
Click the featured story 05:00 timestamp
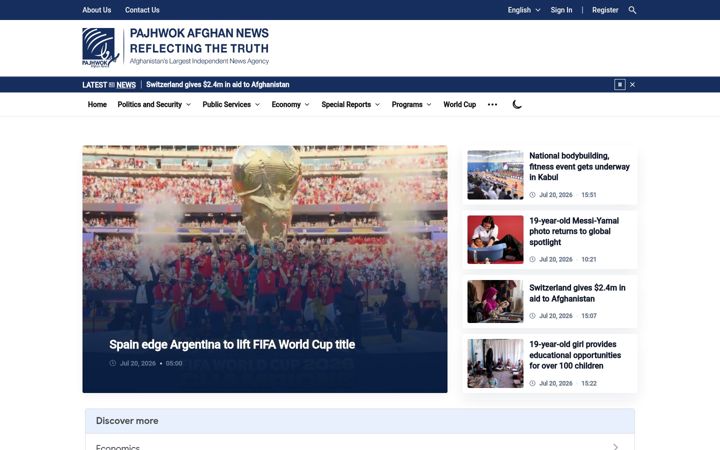pos(174,363)
